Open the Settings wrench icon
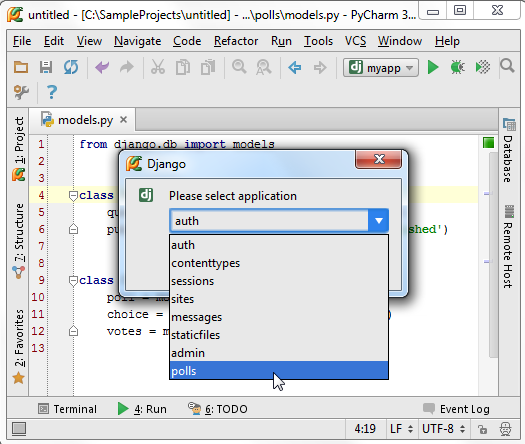 (x=21, y=92)
